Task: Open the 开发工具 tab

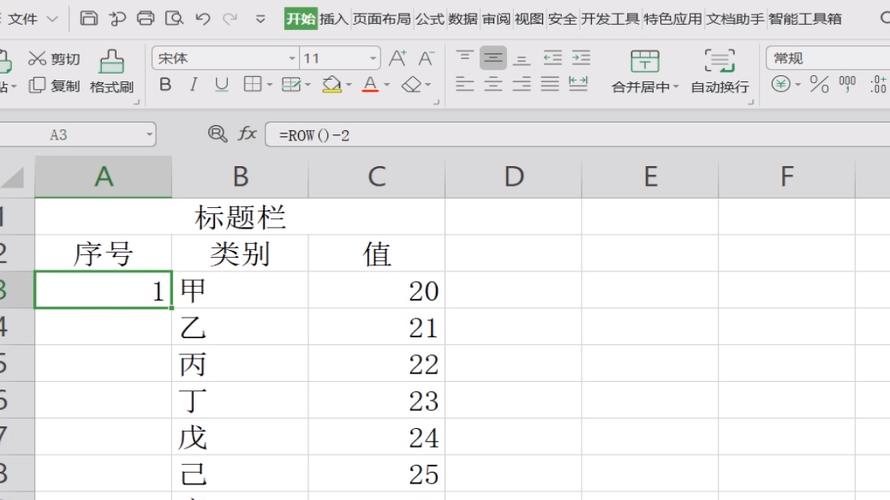Action: pyautogui.click(x=610, y=19)
